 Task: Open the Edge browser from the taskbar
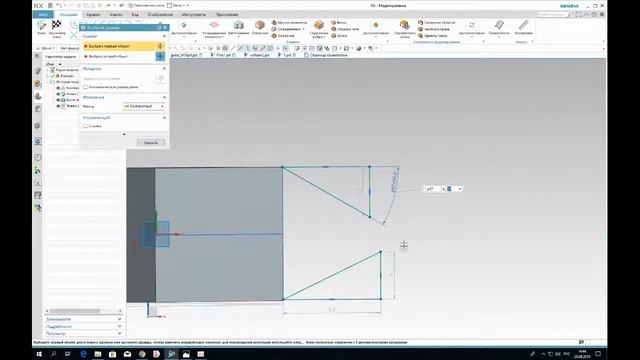(x=83, y=354)
